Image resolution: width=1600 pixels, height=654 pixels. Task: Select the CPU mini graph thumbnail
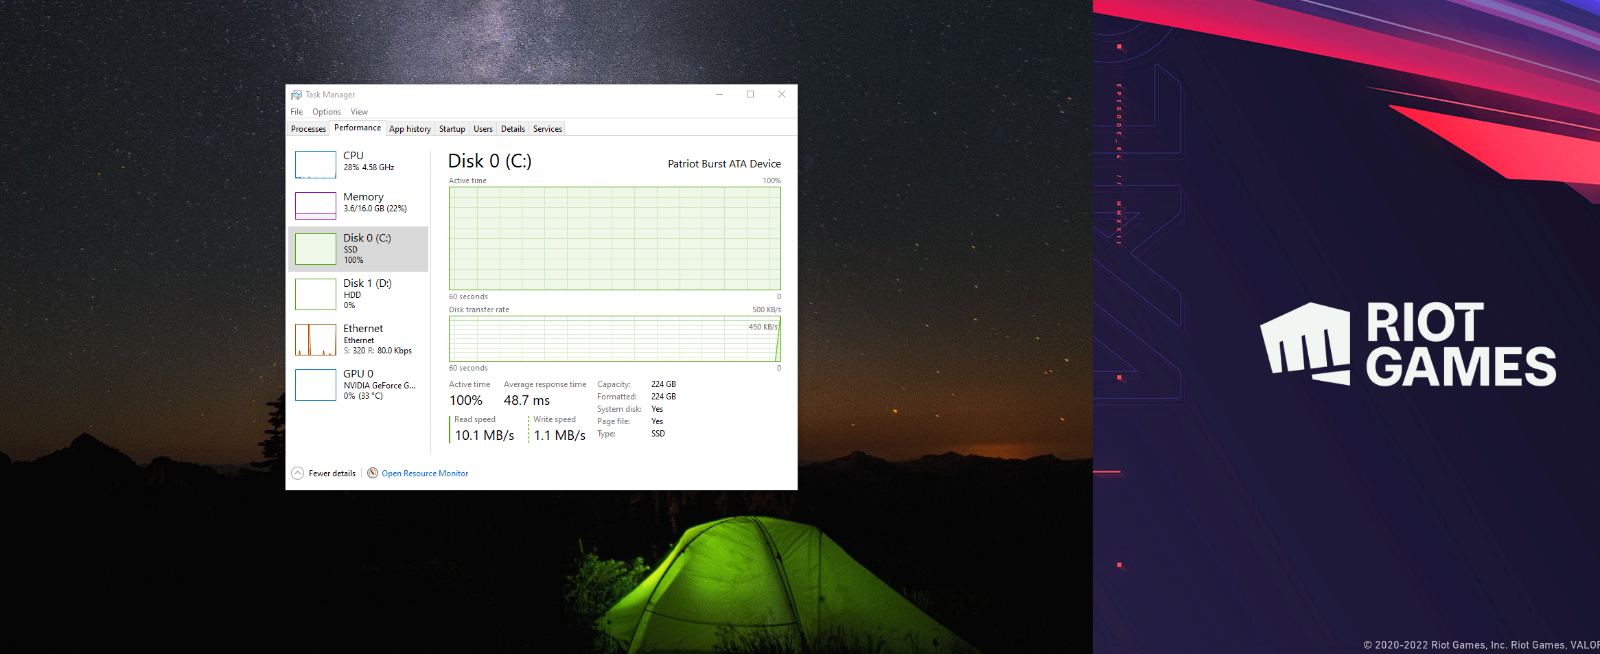(x=315, y=164)
